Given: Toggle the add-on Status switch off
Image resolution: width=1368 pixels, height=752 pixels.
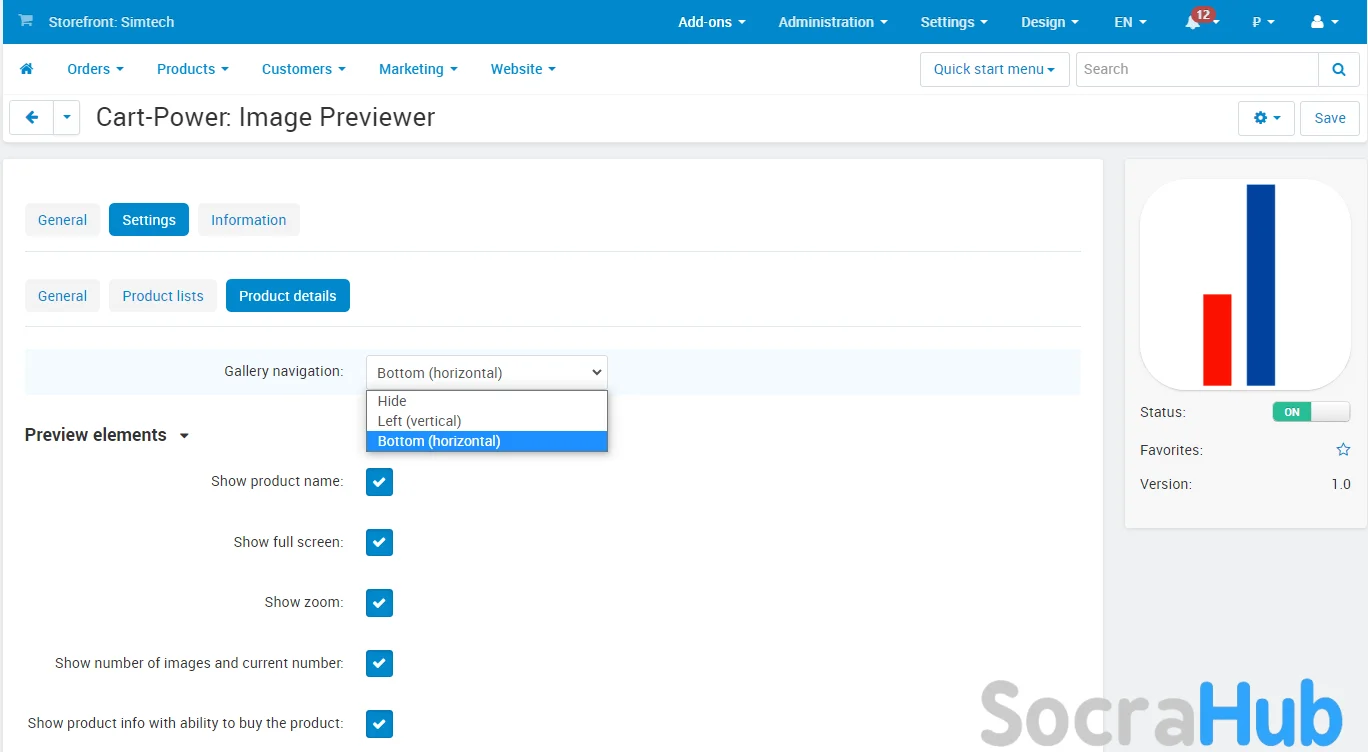Looking at the screenshot, I should click(x=1310, y=412).
